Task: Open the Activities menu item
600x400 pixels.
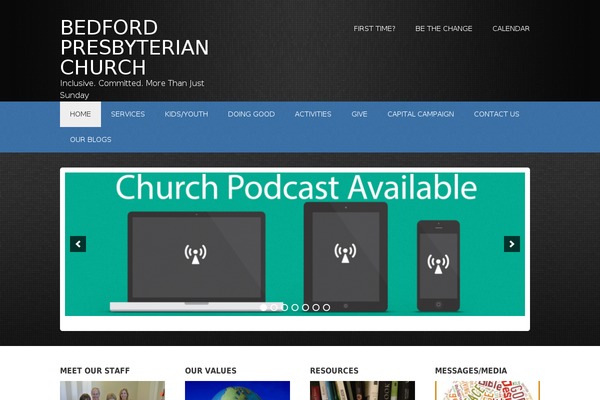Action: (x=313, y=114)
